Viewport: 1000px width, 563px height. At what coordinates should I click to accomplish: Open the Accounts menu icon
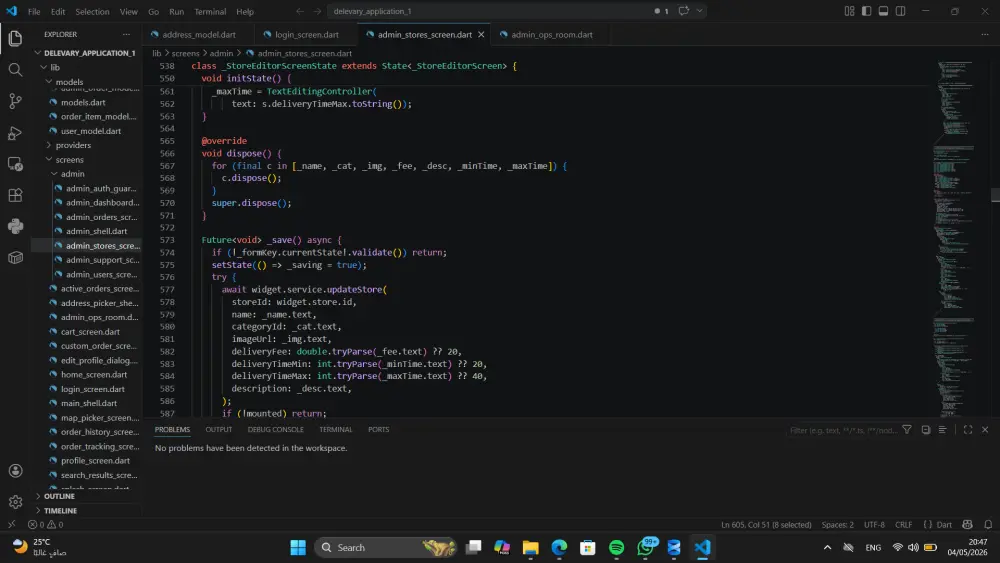pos(15,471)
